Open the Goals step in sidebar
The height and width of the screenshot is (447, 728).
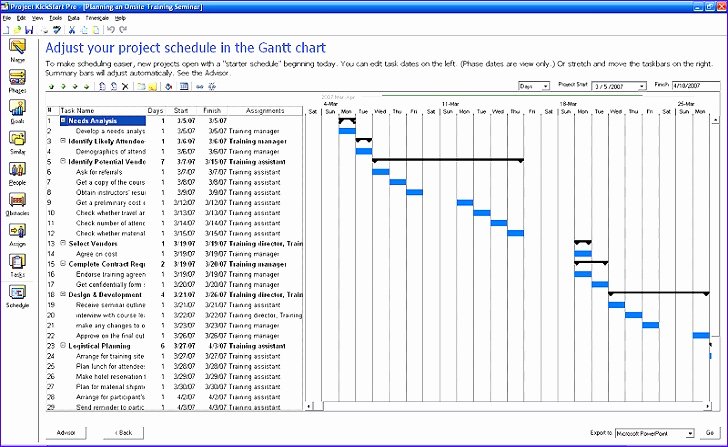tap(17, 112)
